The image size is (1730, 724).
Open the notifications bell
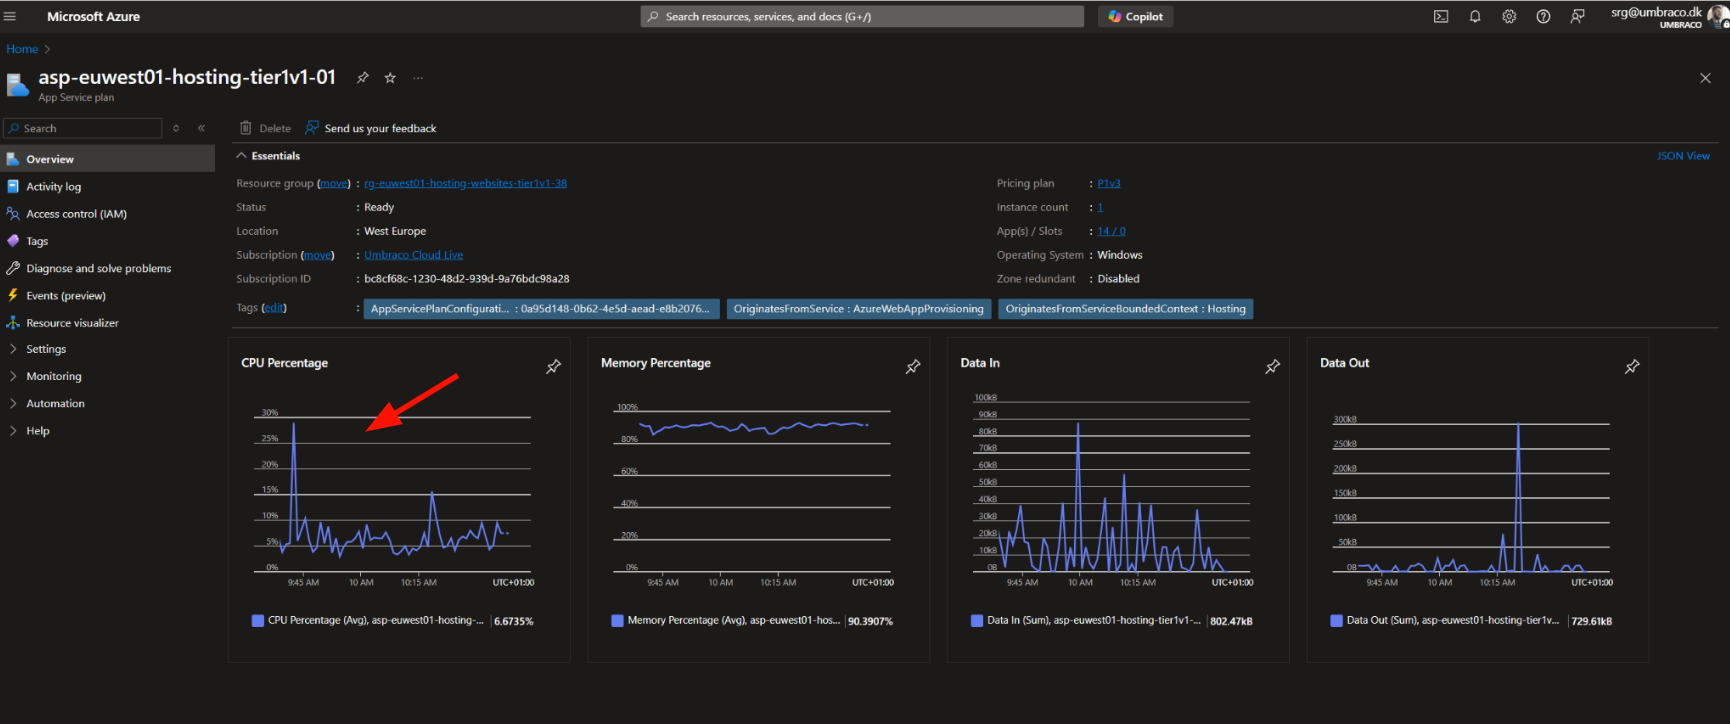click(1474, 17)
